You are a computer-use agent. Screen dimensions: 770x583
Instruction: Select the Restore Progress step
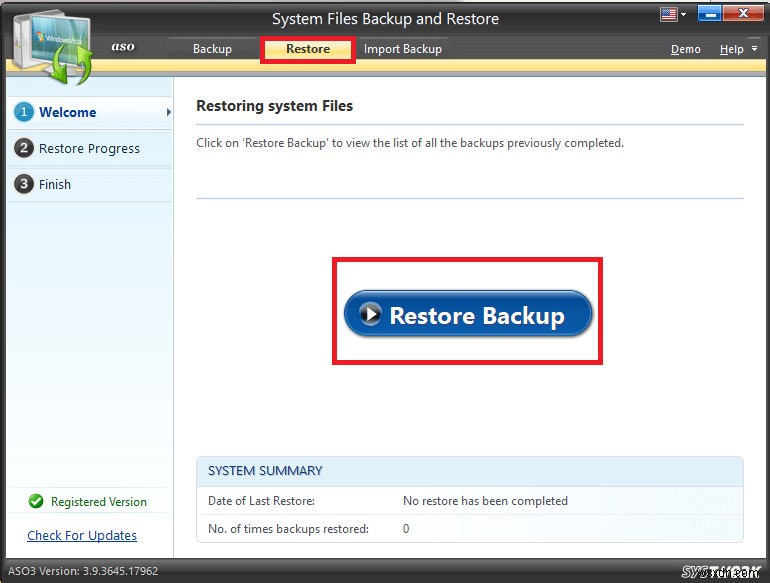tap(90, 148)
